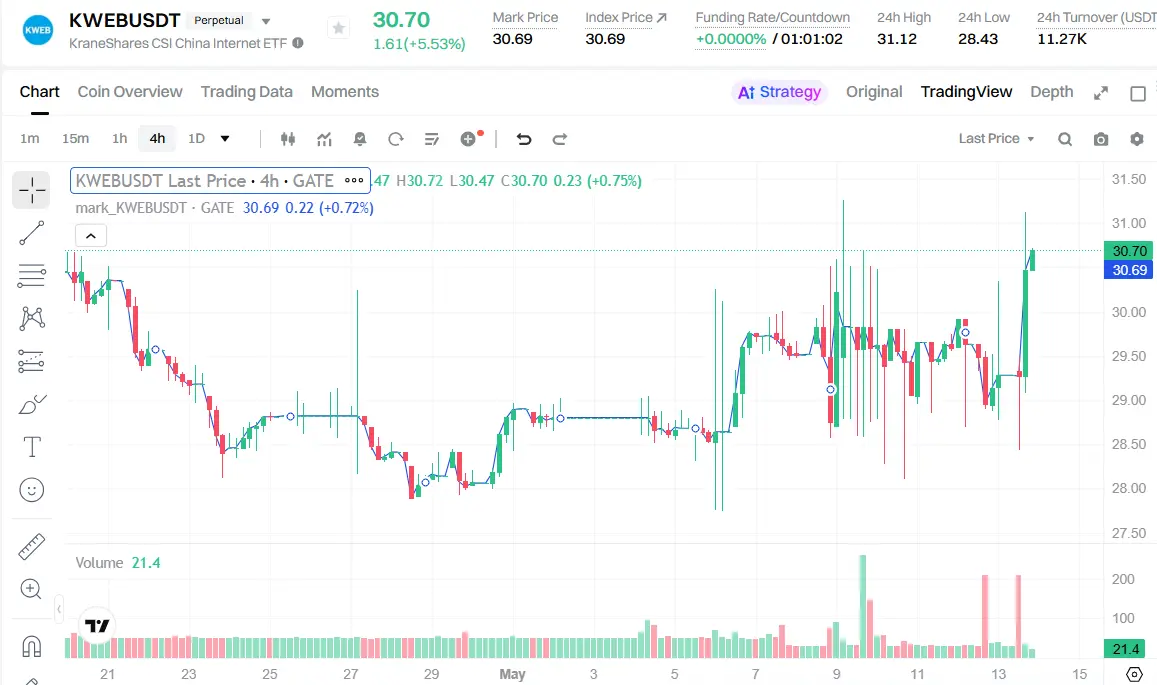Open the indicators menu
This screenshot has height=685, width=1157.
pyautogui.click(x=324, y=139)
